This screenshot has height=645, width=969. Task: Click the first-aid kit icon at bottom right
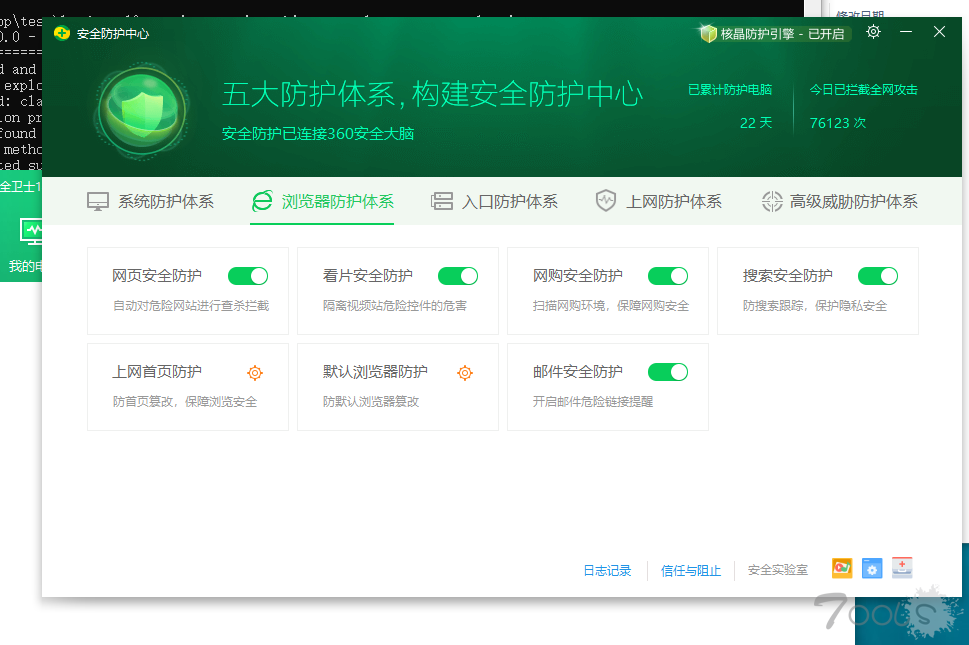point(902,568)
